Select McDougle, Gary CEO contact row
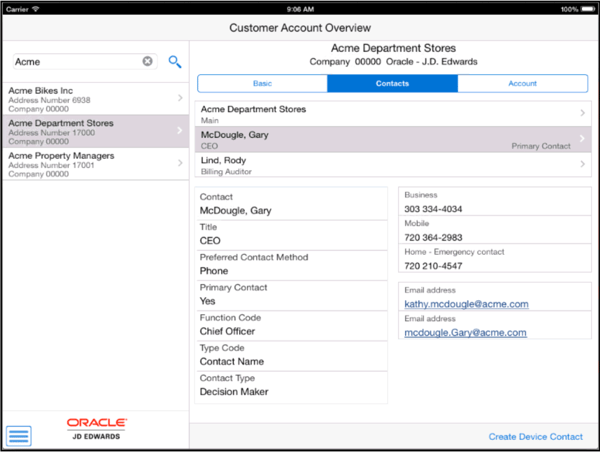 pos(393,140)
